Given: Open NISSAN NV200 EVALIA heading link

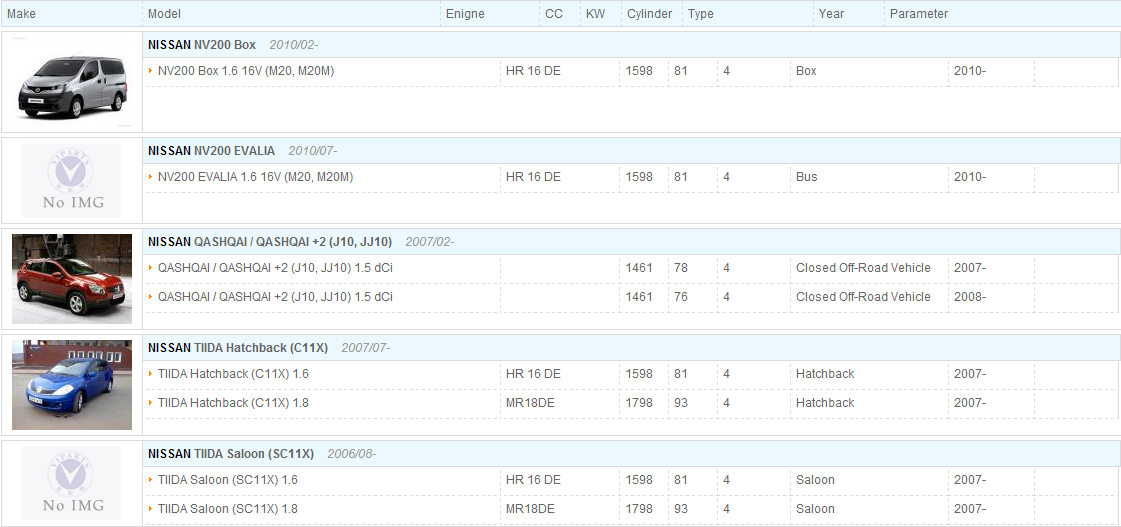Looking at the screenshot, I should (211, 150).
